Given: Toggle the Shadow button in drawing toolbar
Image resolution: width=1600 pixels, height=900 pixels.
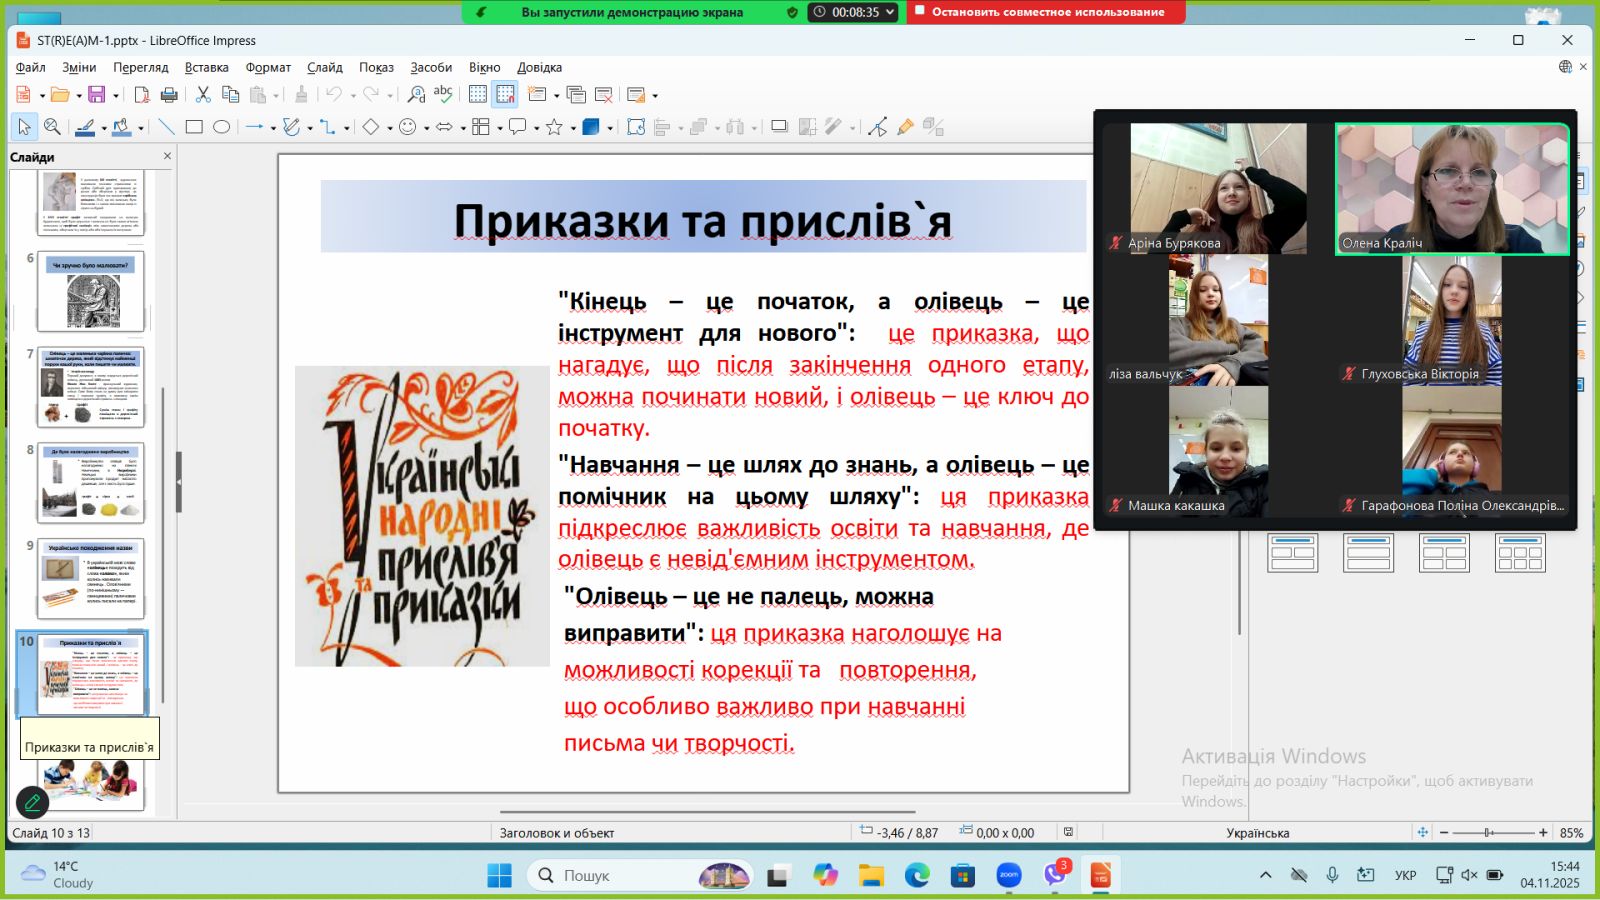Looking at the screenshot, I should (x=779, y=127).
